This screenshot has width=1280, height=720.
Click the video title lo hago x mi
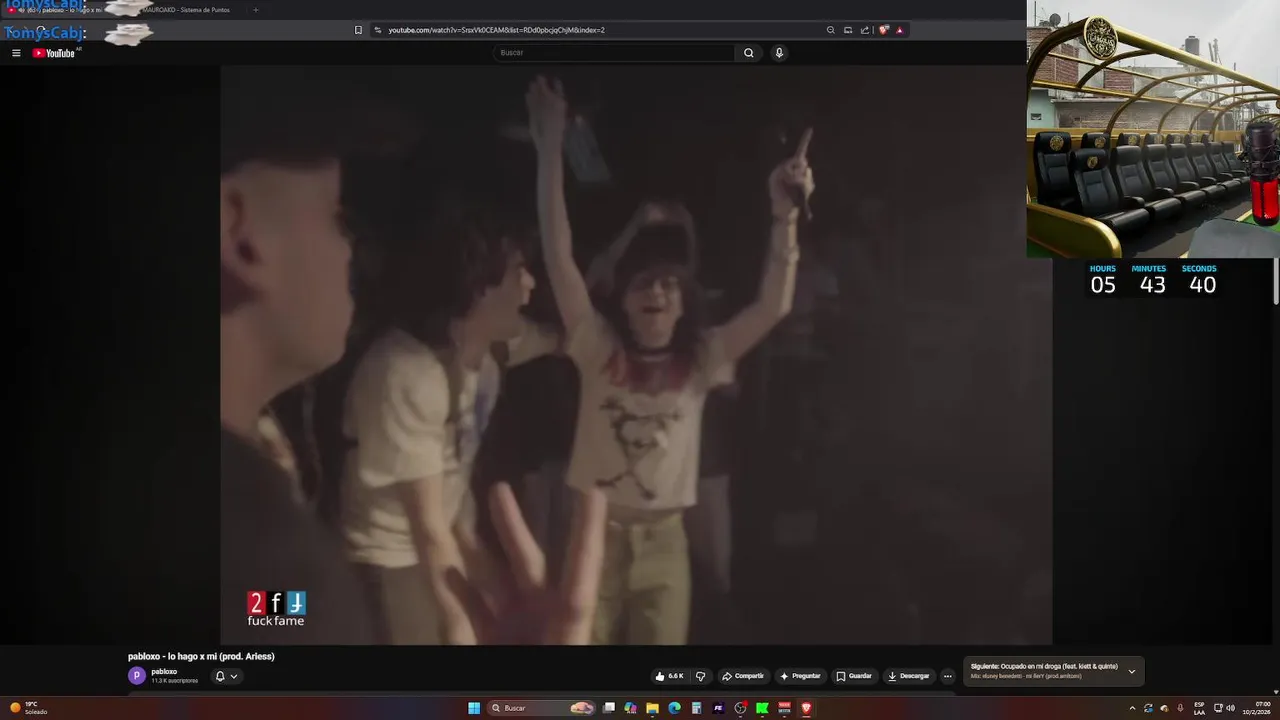click(201, 656)
